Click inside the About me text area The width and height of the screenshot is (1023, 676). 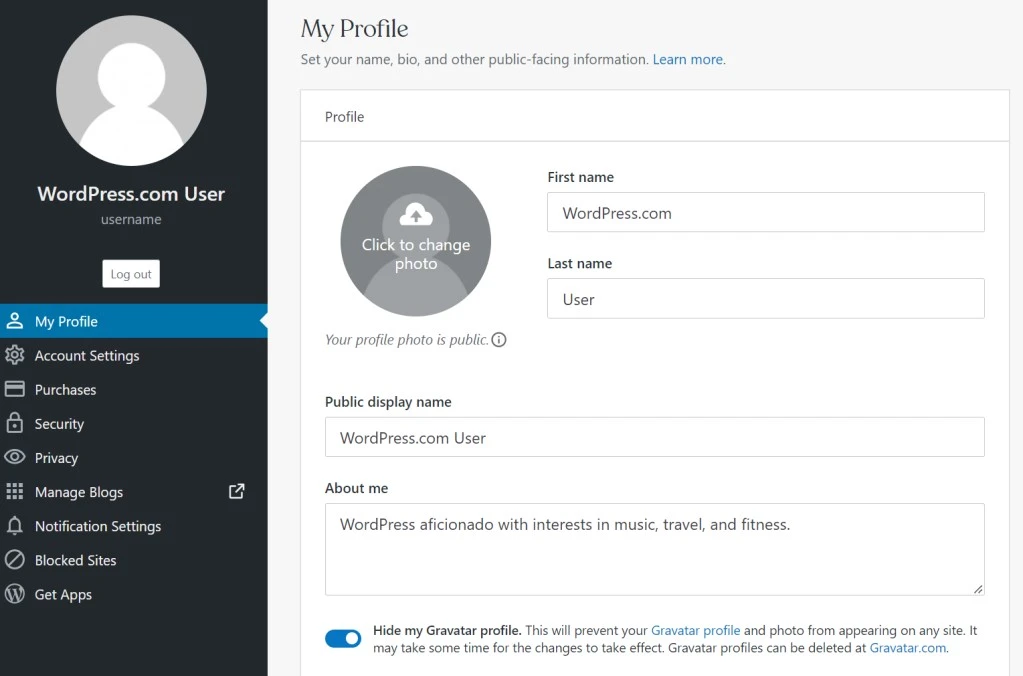[654, 549]
